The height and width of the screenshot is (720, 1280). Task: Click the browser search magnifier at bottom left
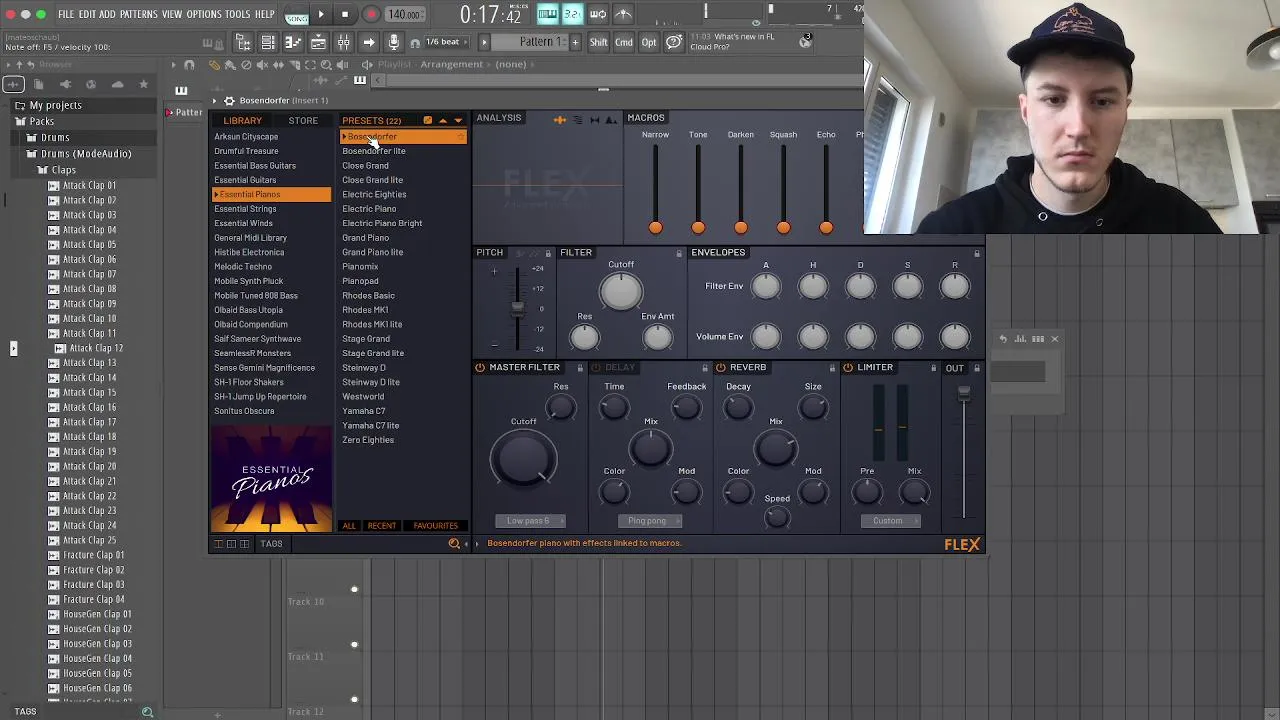tap(147, 712)
